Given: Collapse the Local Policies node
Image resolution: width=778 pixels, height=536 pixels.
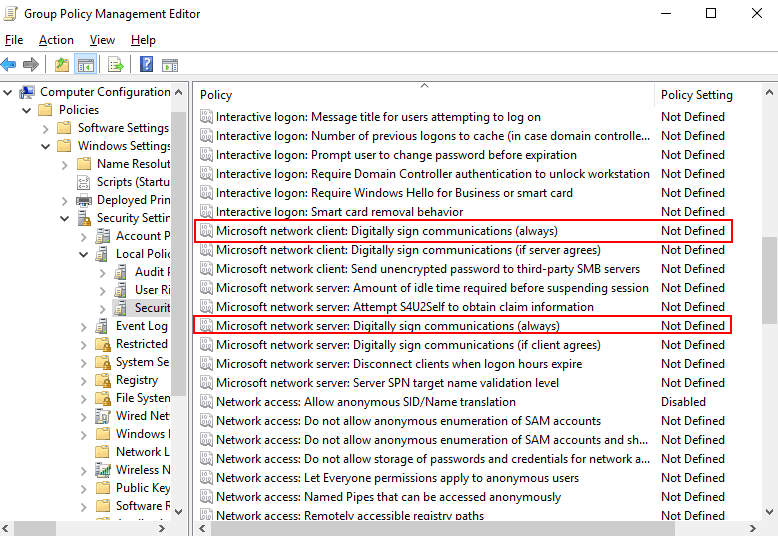Looking at the screenshot, I should (83, 255).
